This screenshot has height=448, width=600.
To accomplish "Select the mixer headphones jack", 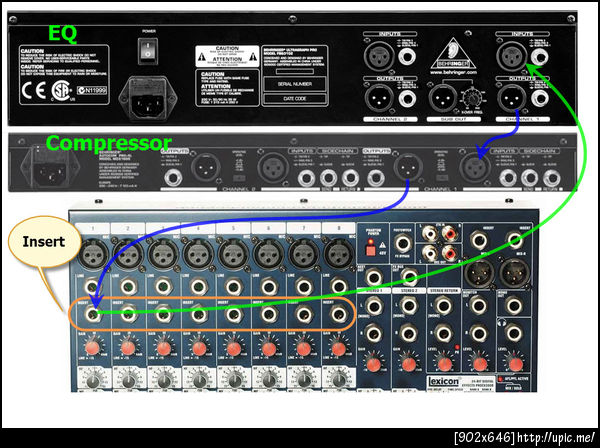I will click(514, 333).
